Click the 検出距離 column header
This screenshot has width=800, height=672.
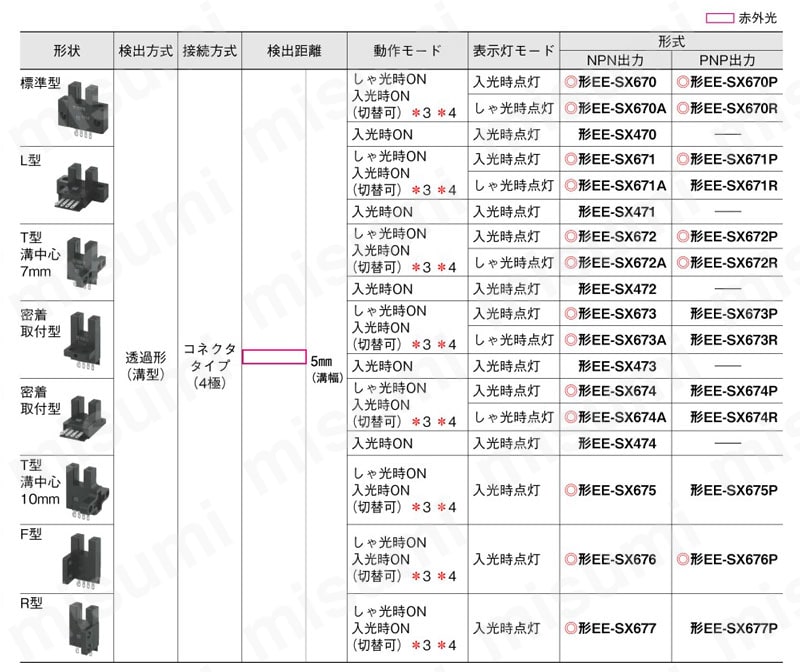tap(294, 51)
